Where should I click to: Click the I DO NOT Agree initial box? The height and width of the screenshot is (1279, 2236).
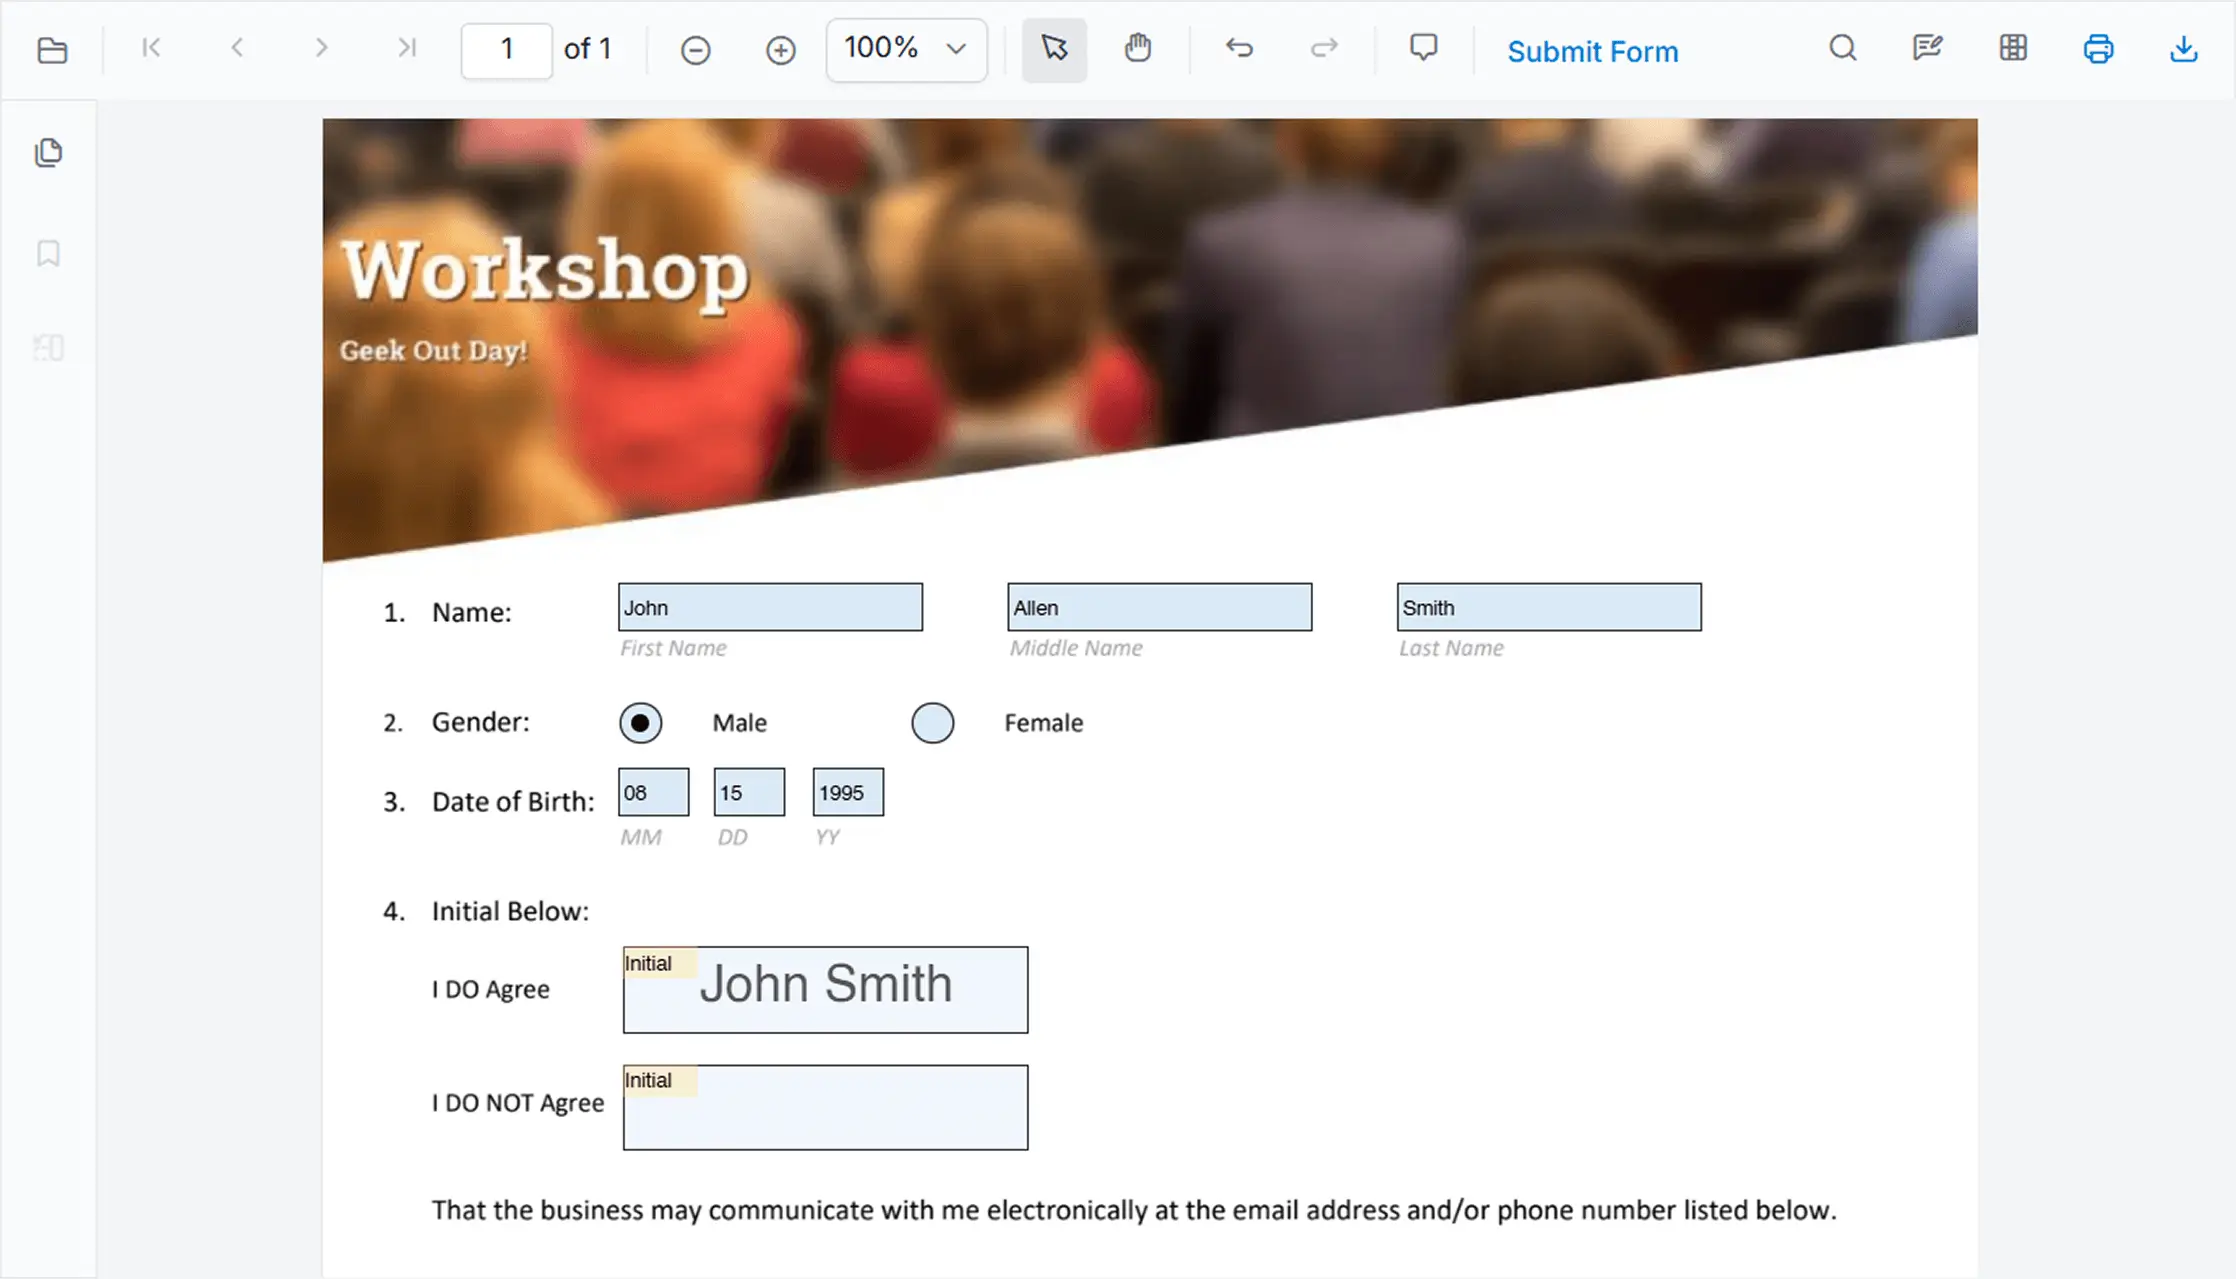(x=825, y=1107)
